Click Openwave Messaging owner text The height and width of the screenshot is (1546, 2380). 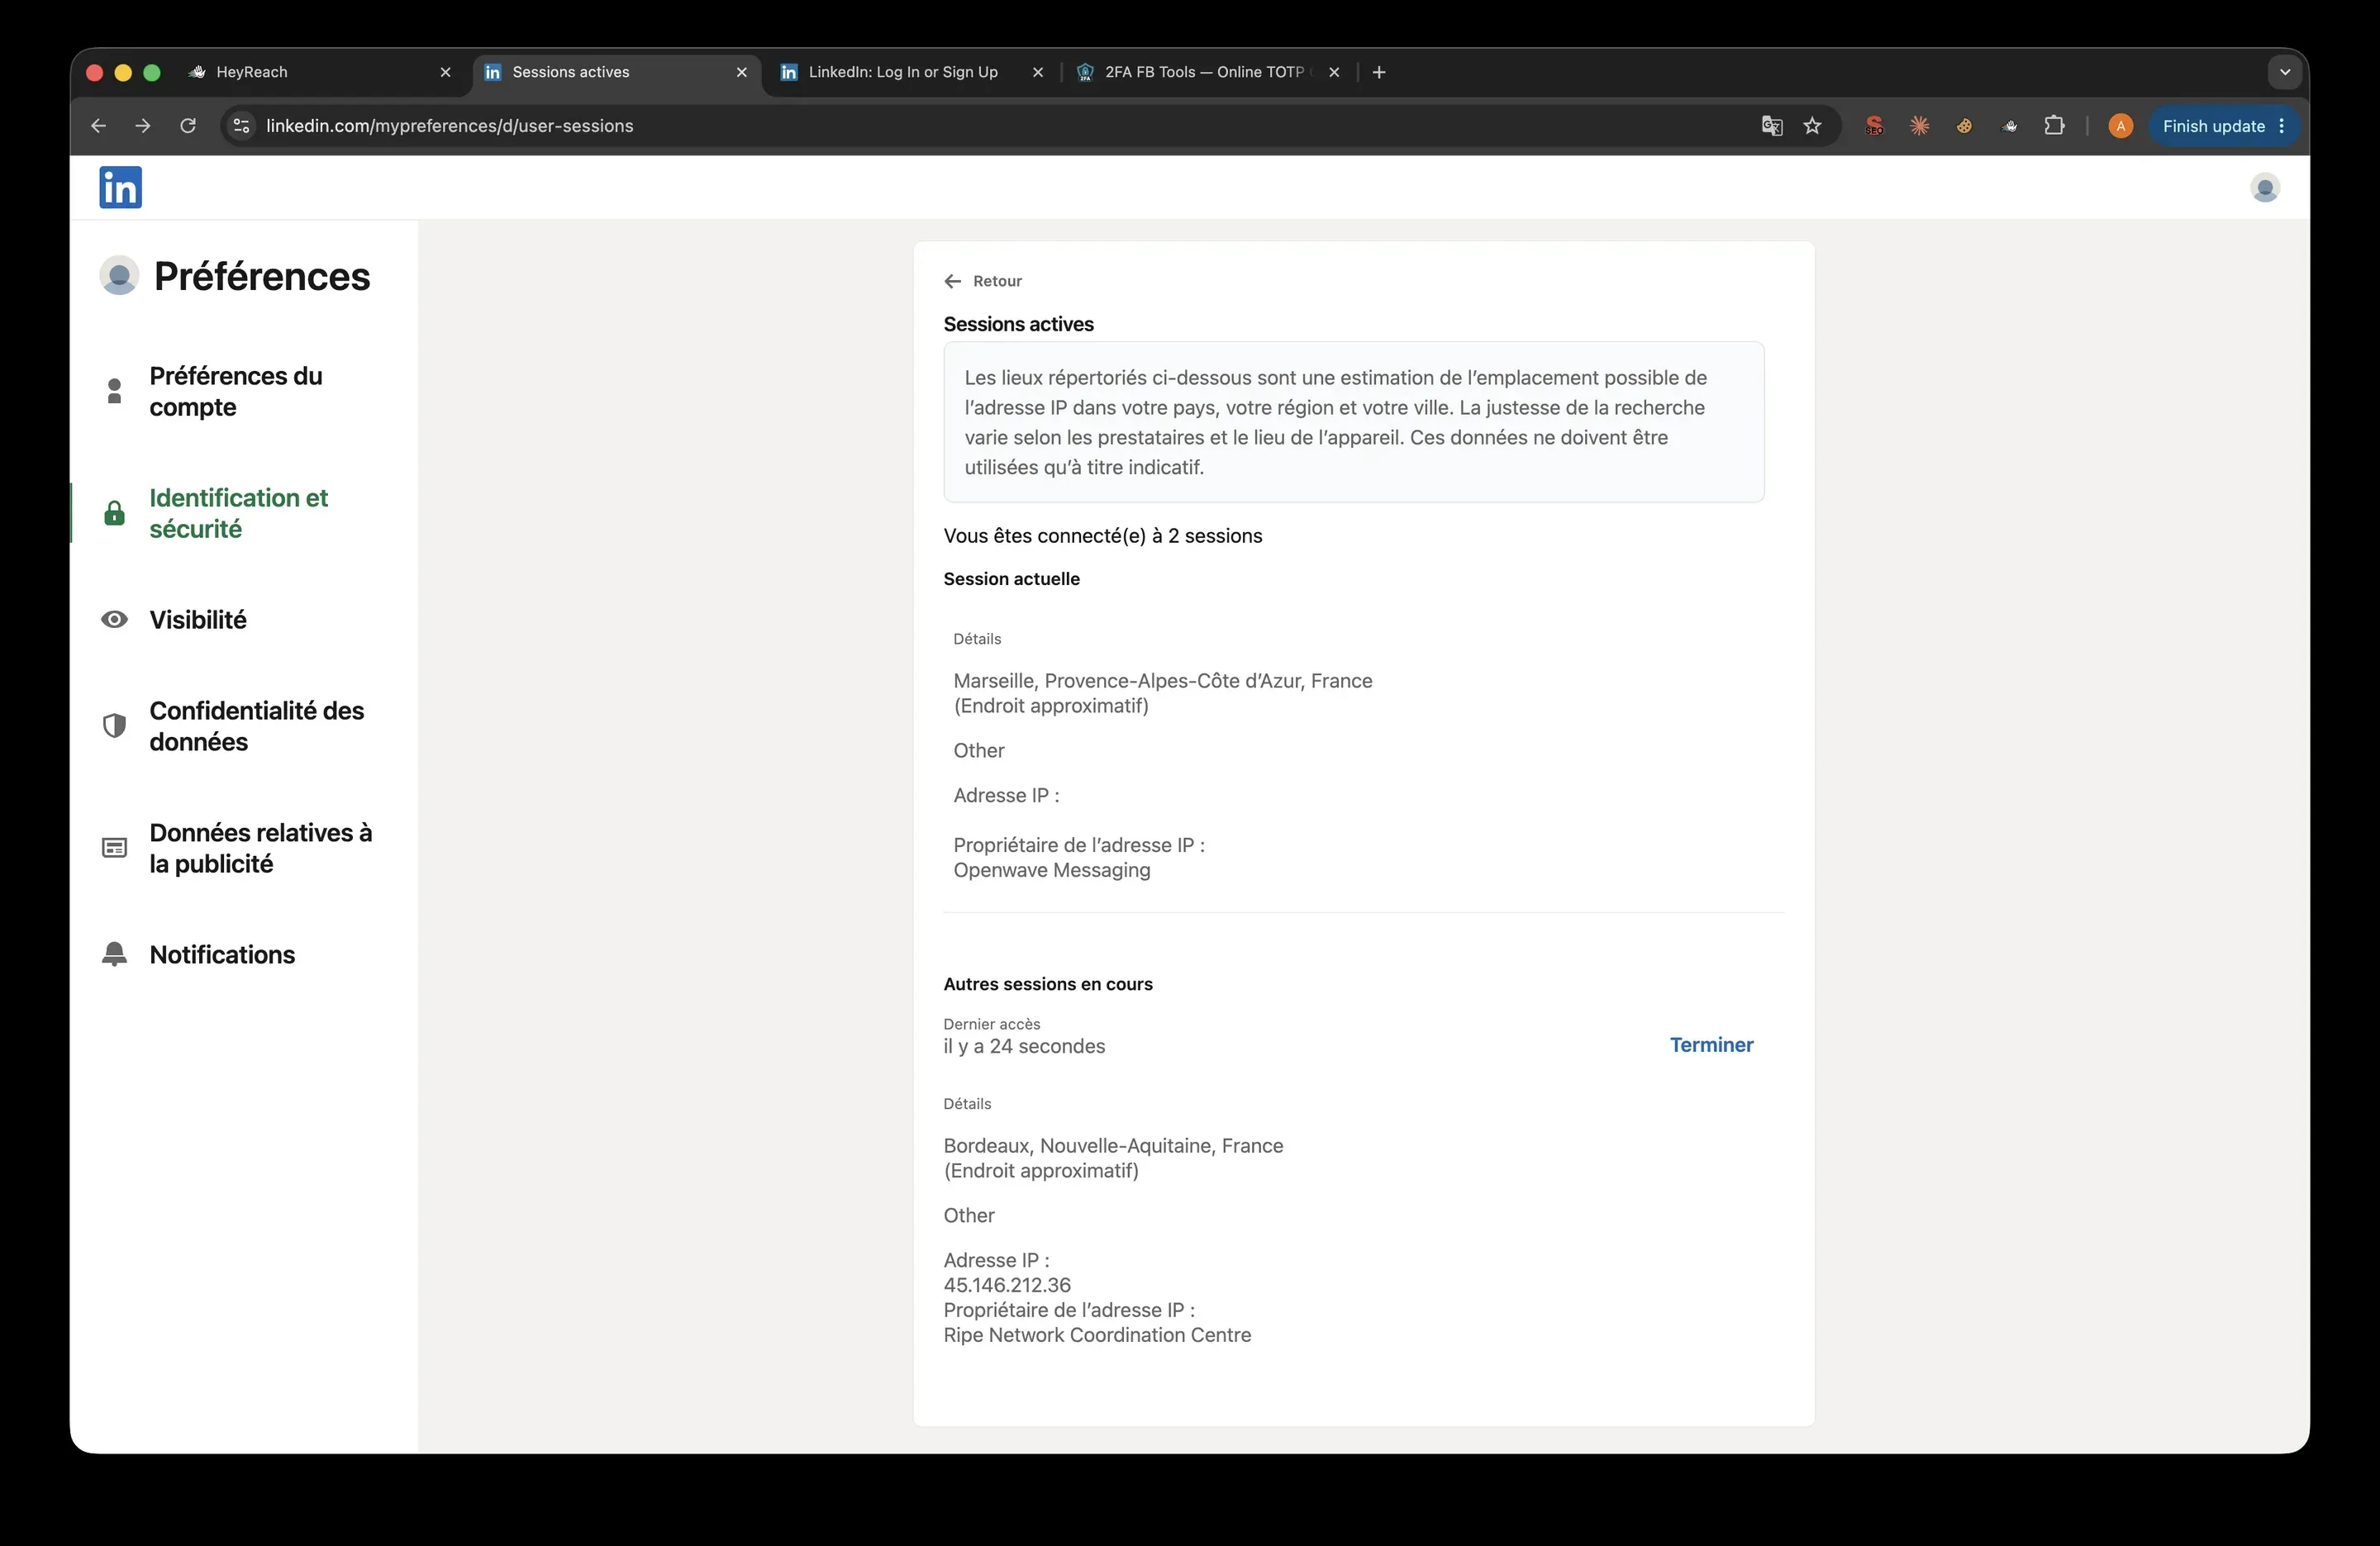click(x=1052, y=870)
